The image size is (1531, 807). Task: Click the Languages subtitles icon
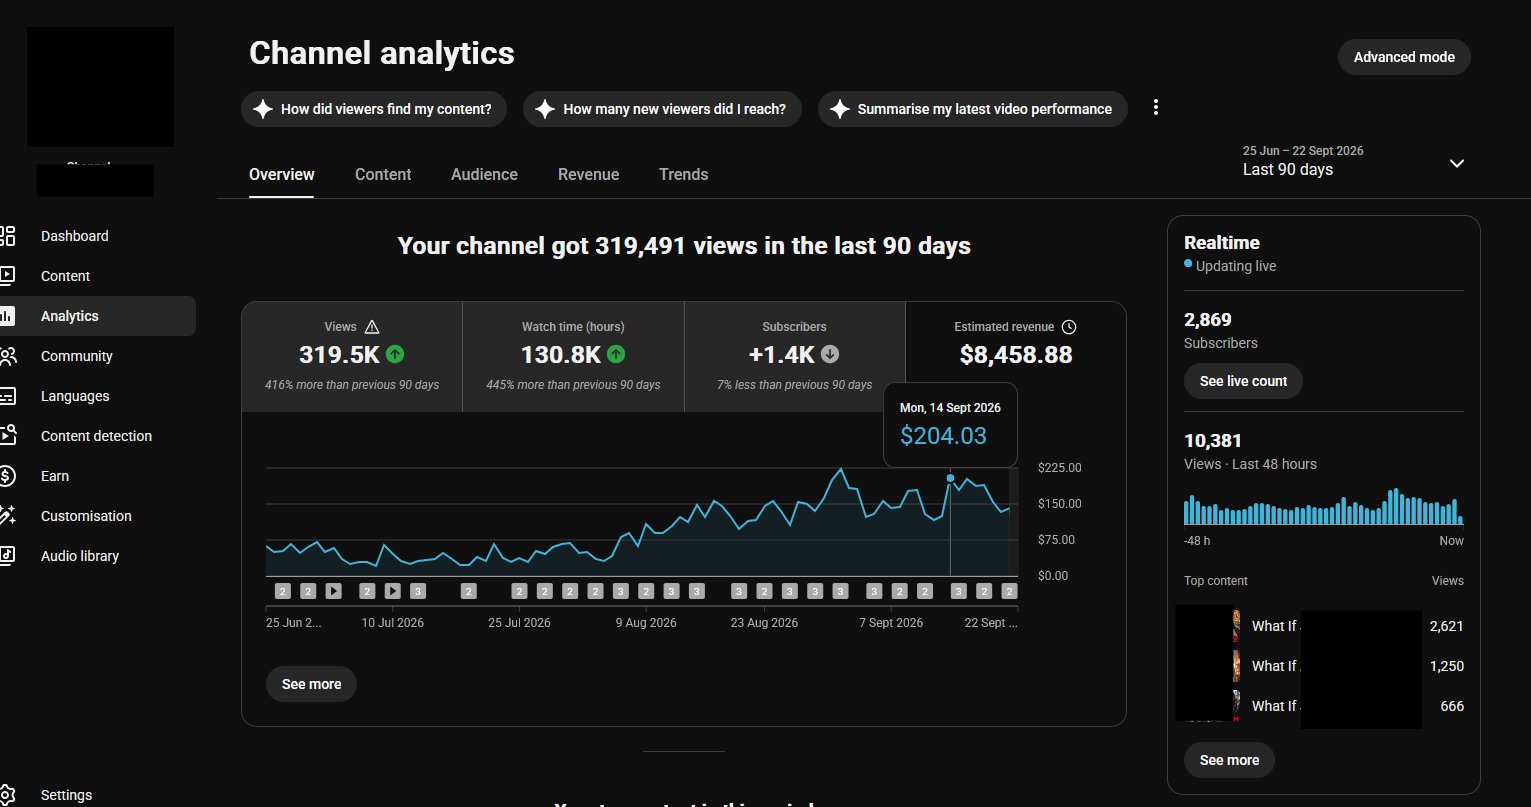(7, 396)
